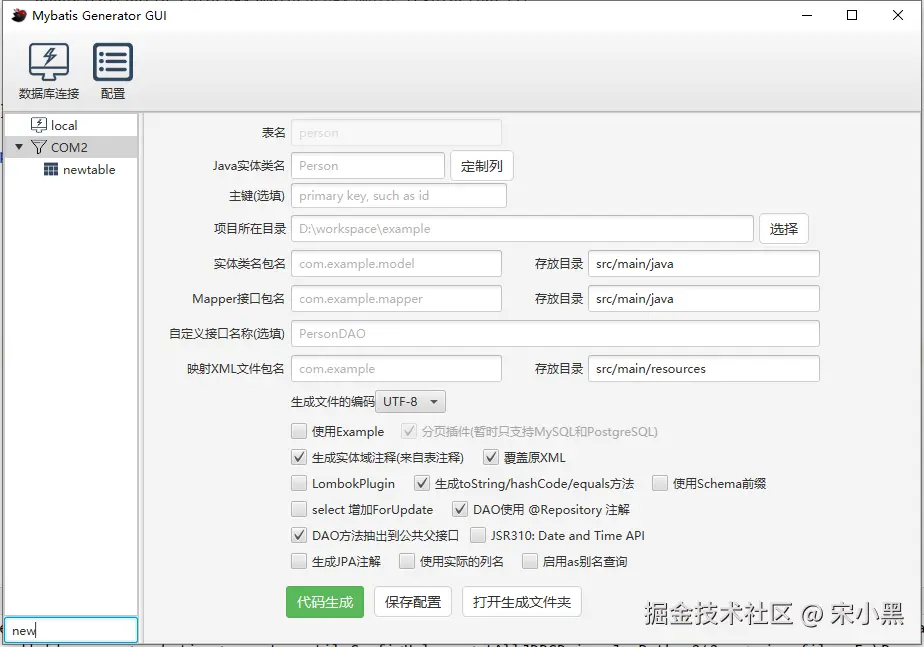Click the Mybatis Generator title bar app icon

[x=19, y=15]
